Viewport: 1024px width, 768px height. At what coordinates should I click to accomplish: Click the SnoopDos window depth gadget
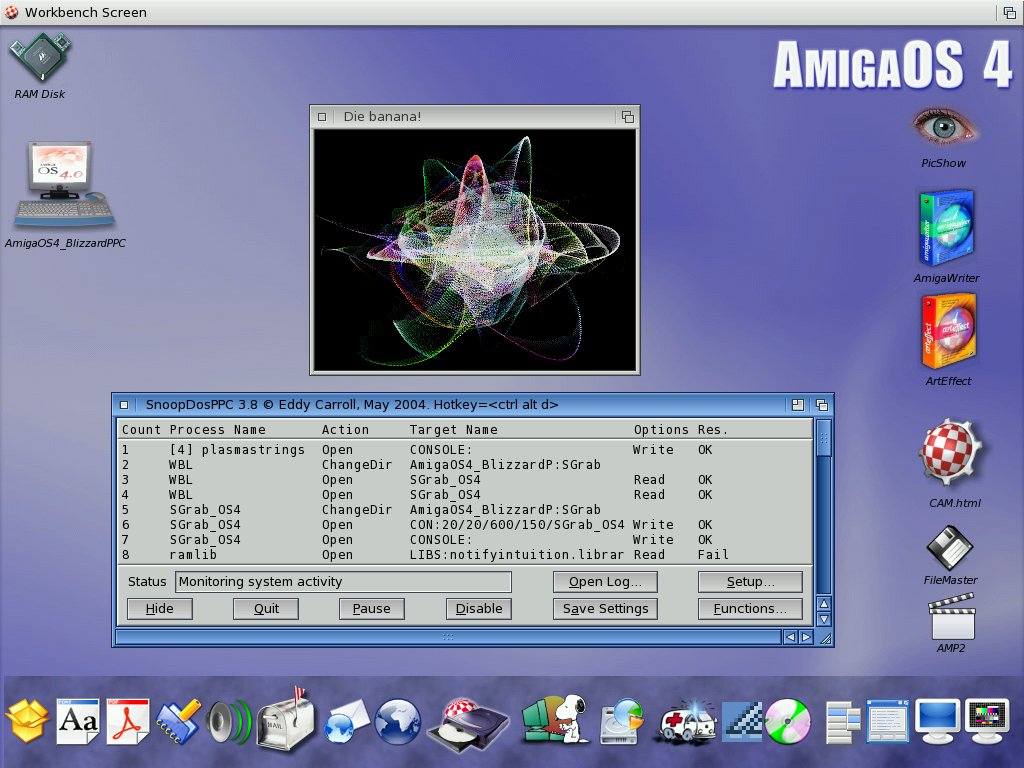pos(822,405)
